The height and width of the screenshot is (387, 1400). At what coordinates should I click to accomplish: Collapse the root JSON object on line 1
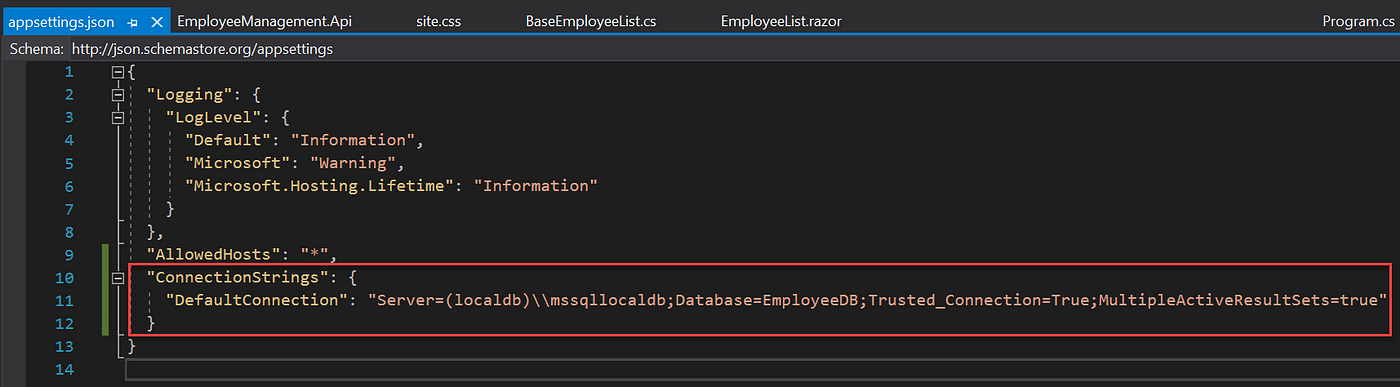pyautogui.click(x=119, y=72)
